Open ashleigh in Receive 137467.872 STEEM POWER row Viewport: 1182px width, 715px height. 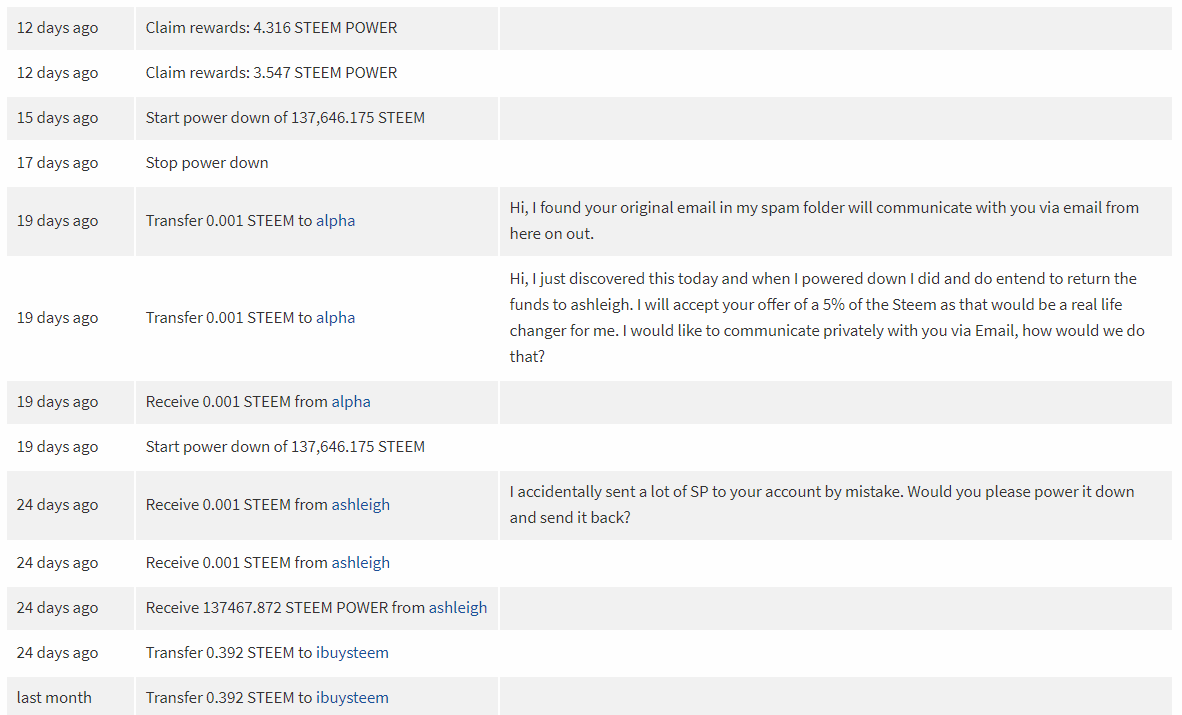click(x=458, y=608)
